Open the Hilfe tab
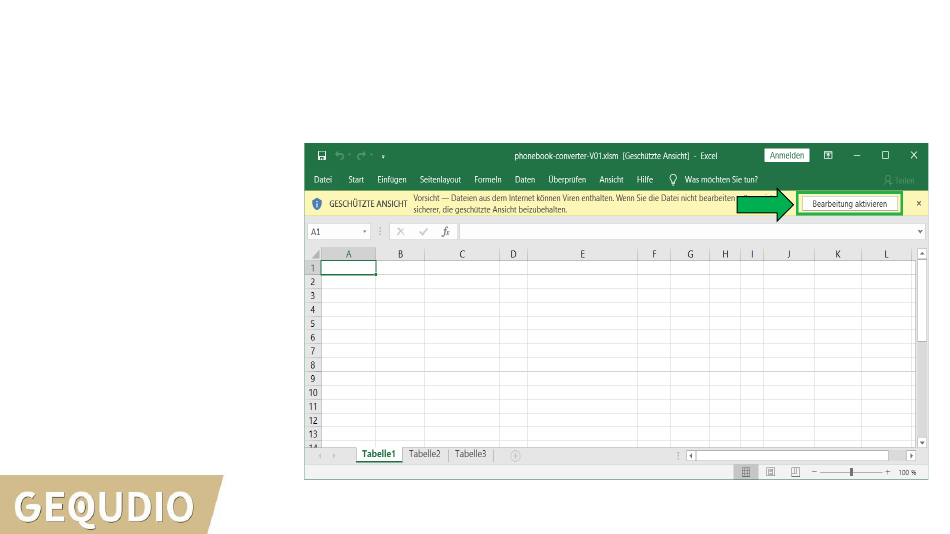Image resolution: width=950 pixels, height=534 pixels. click(645, 179)
